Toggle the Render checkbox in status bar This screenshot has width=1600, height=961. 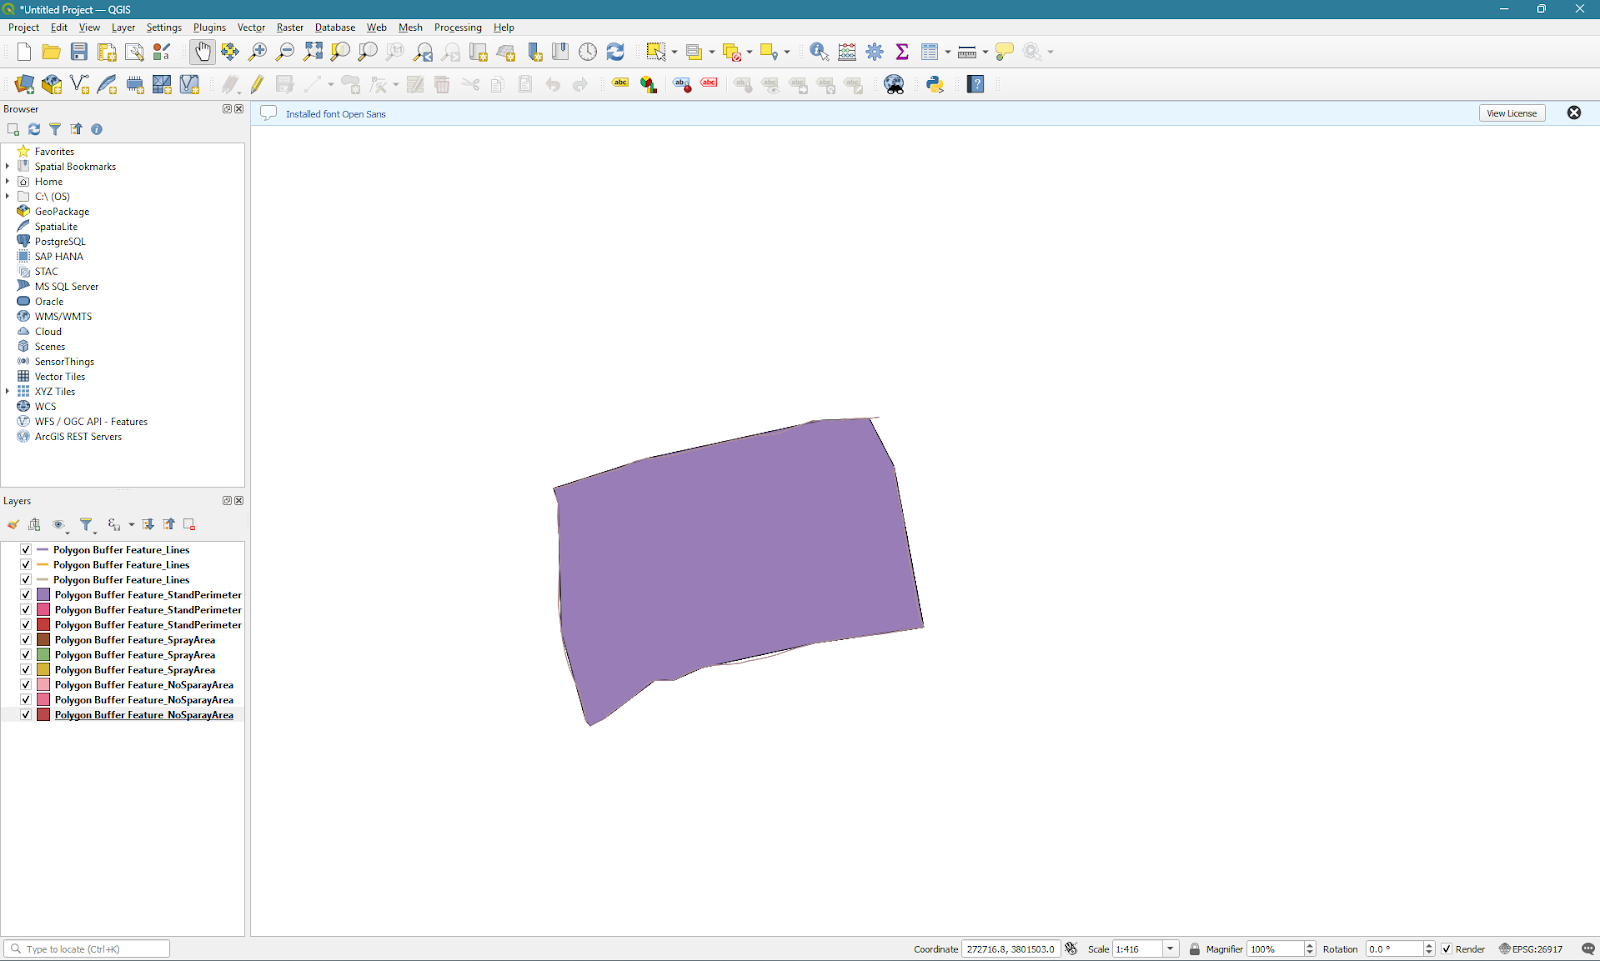click(1446, 949)
